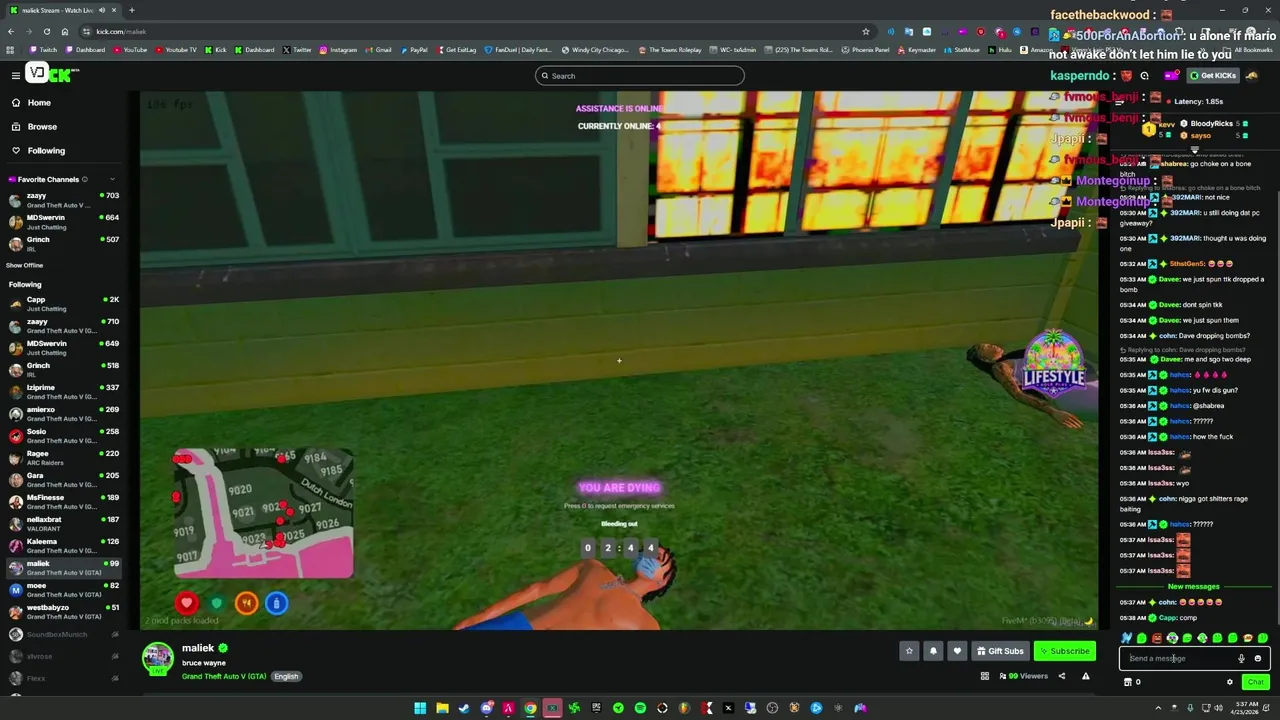Open Kaleema channel in sidebar
The width and height of the screenshot is (1280, 720).
(x=62, y=546)
